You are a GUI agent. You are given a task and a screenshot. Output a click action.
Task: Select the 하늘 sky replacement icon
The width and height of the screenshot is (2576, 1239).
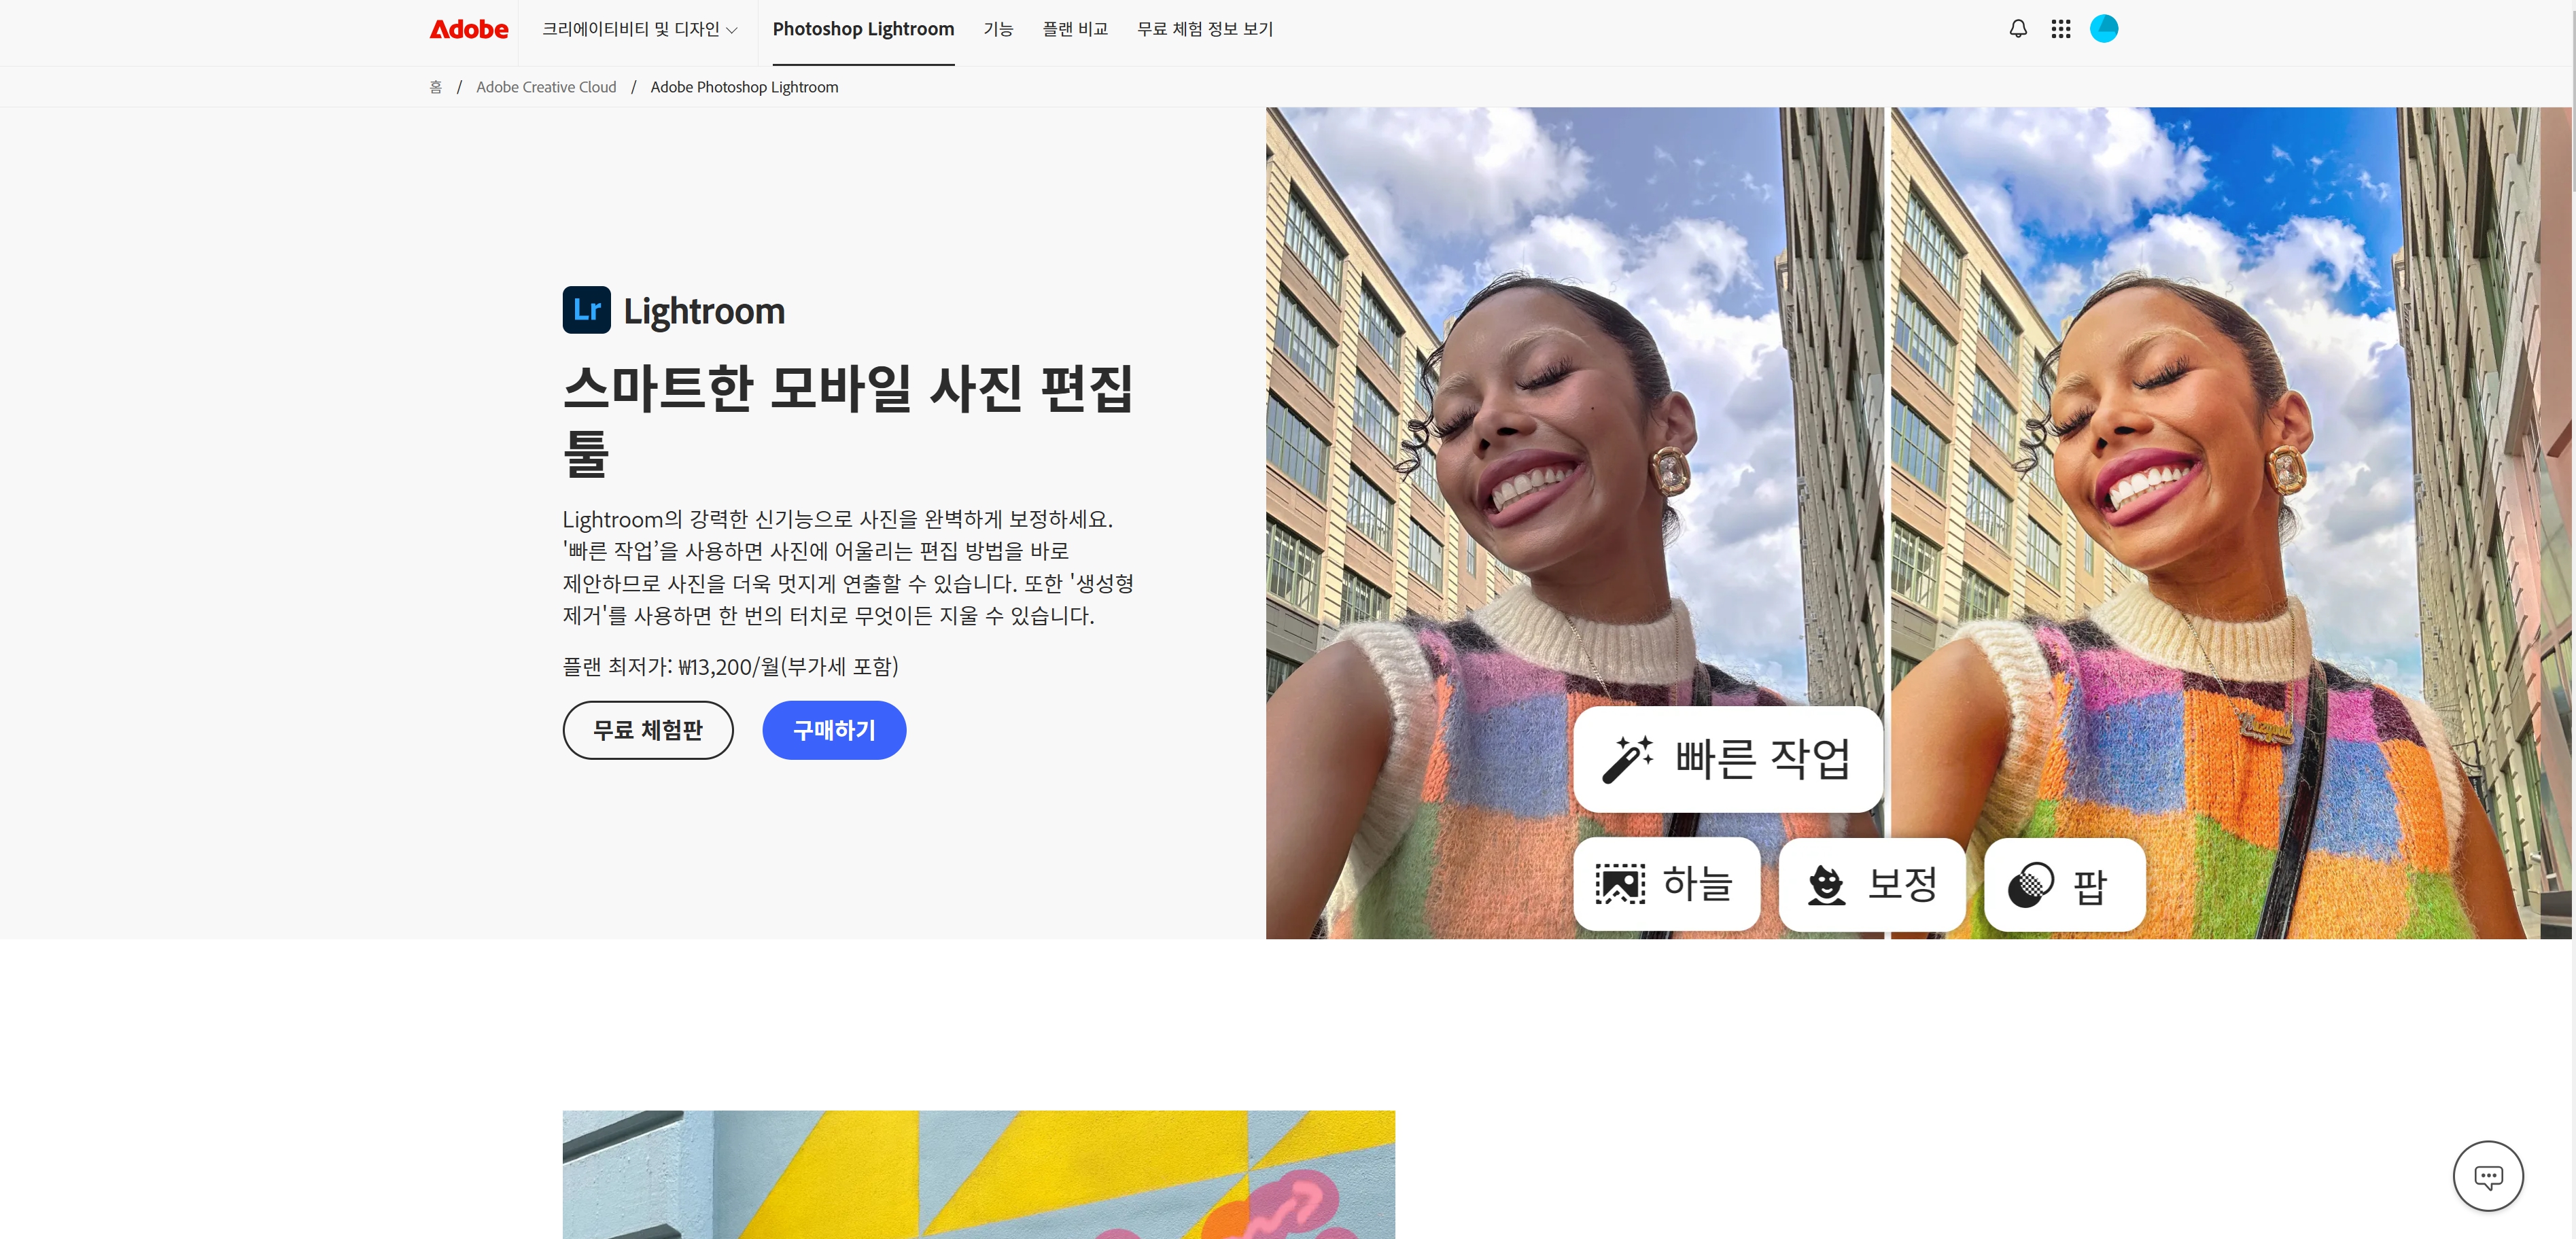click(x=1666, y=884)
